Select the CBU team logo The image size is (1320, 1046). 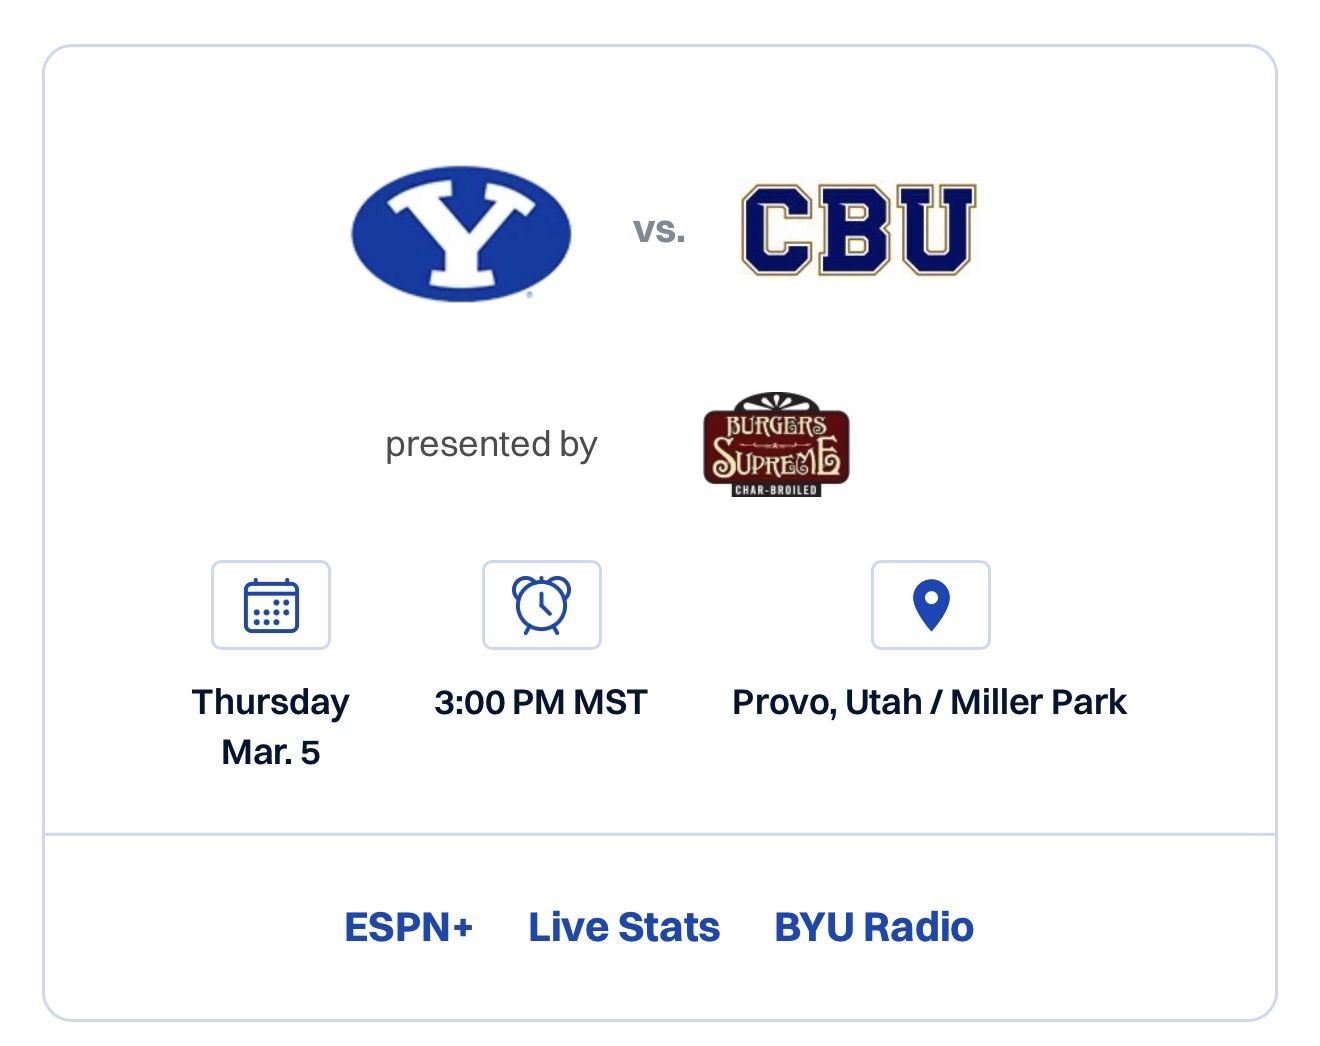click(x=860, y=228)
